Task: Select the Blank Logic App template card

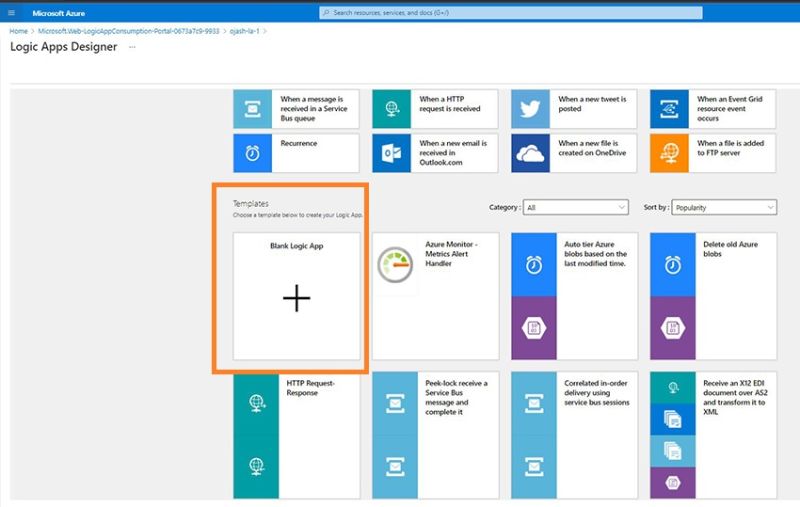Action: [x=296, y=296]
